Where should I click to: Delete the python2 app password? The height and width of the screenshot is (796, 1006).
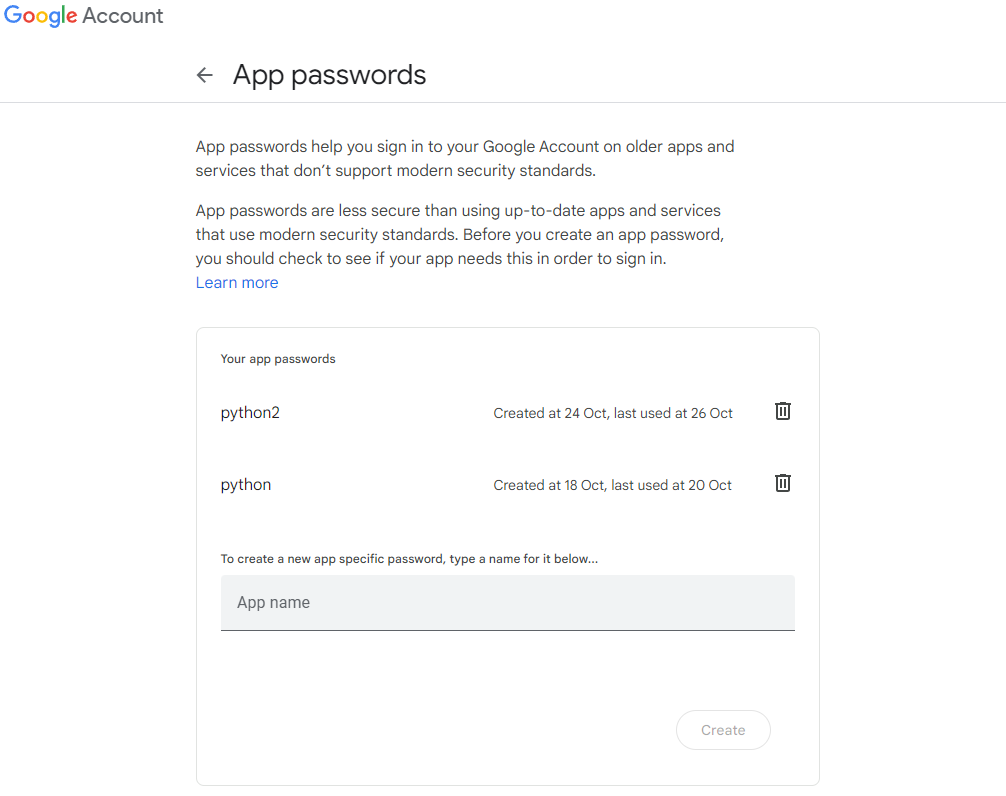tap(782, 411)
